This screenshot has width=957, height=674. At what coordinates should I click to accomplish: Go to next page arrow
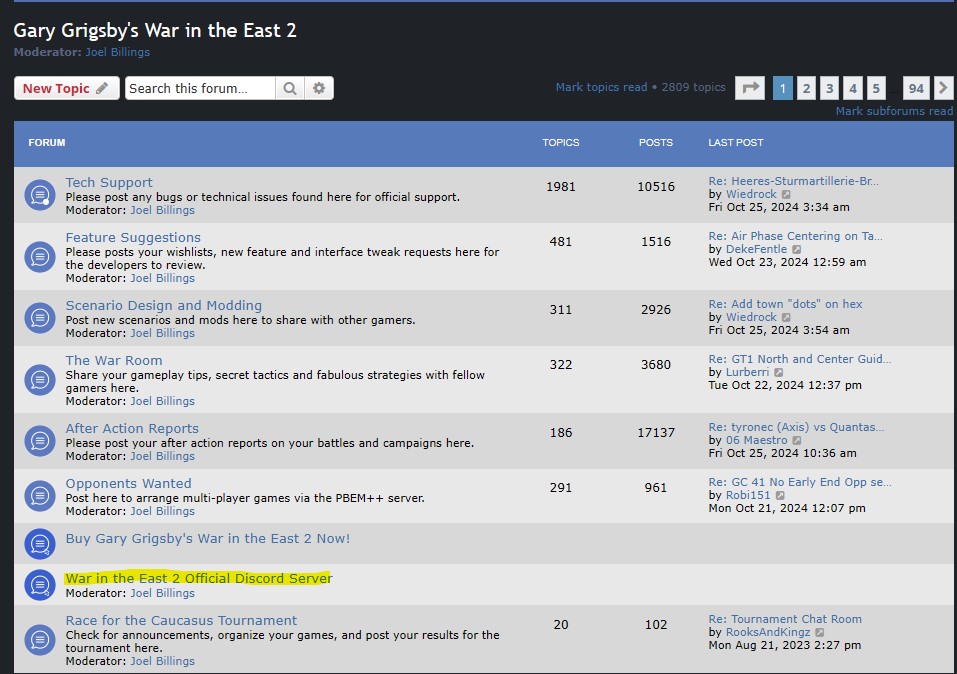[943, 88]
